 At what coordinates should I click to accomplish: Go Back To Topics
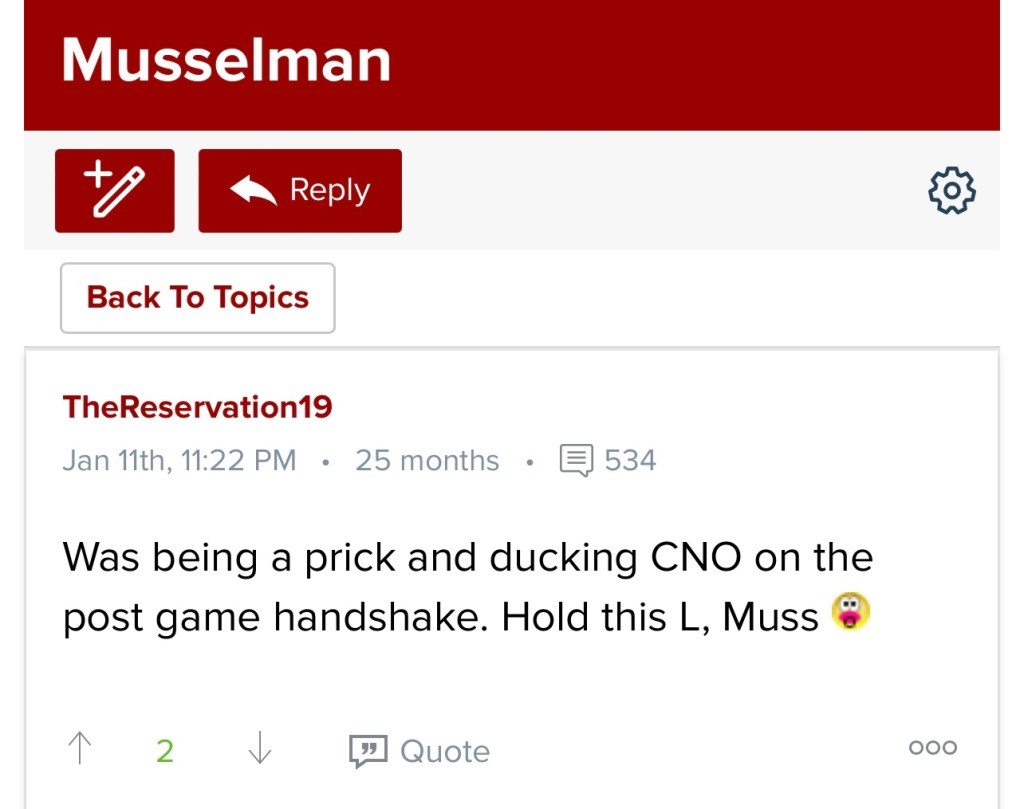pos(197,298)
